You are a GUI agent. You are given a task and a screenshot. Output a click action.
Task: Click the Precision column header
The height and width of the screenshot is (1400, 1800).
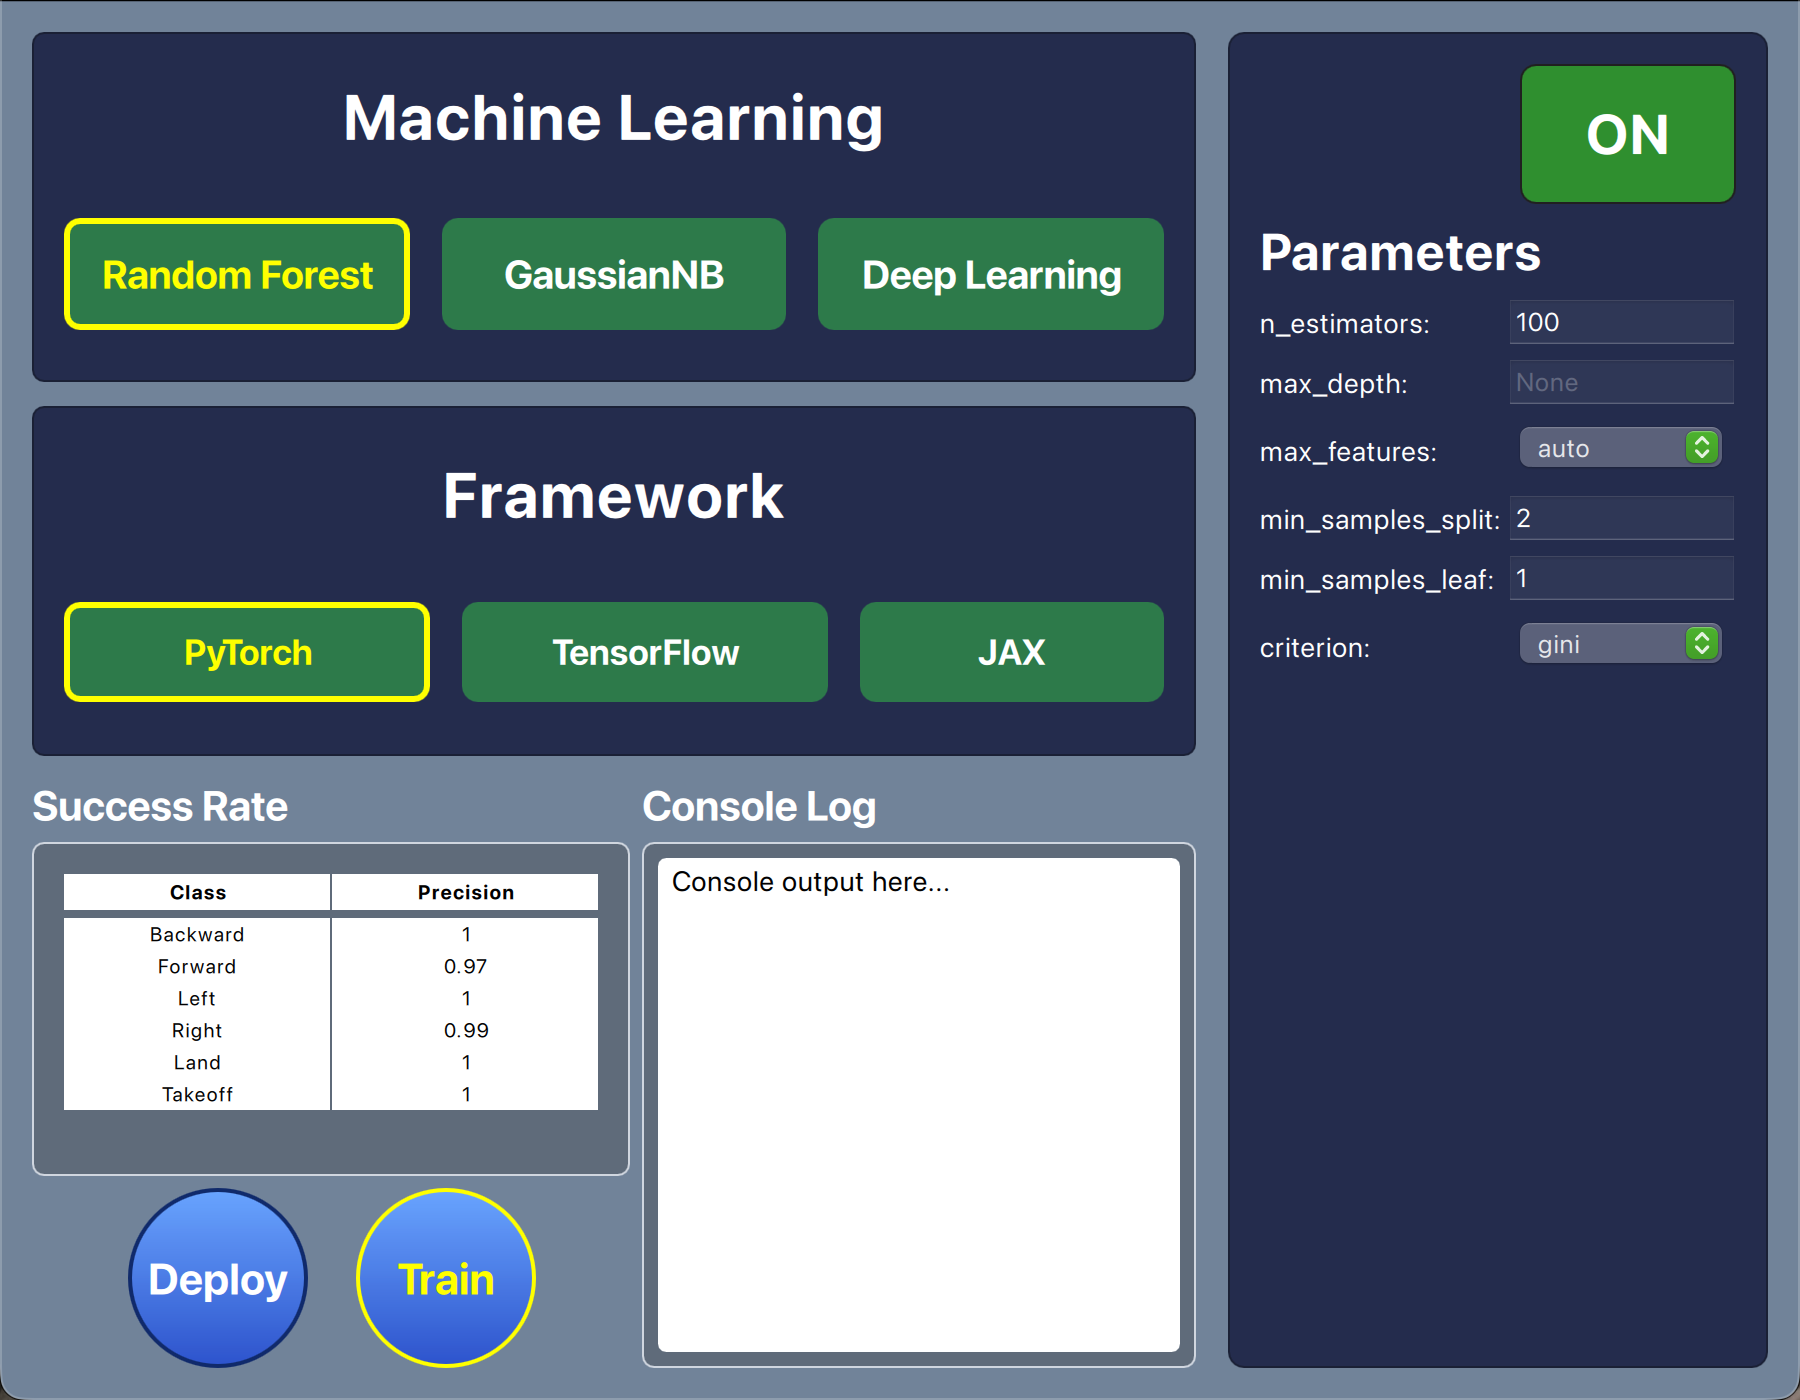click(465, 892)
